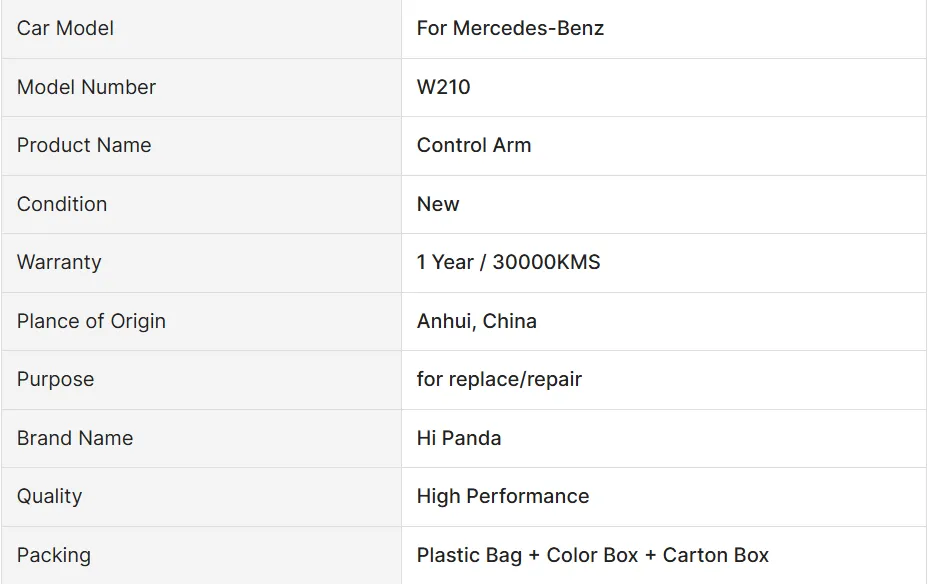
Task: Select the "High Performance" quality value
Action: [x=503, y=496]
